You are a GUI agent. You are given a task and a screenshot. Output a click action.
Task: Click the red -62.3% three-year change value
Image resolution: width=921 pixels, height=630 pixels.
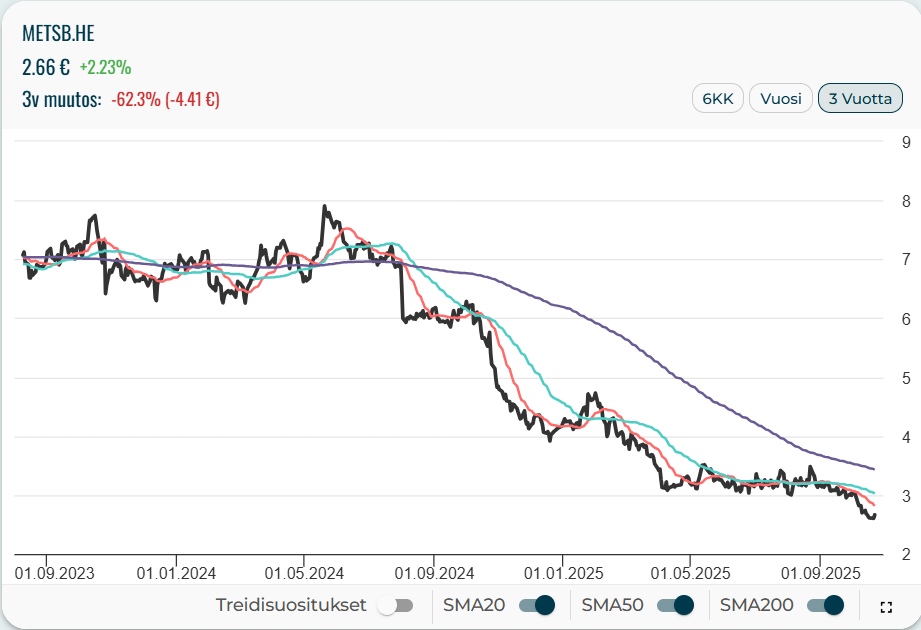165,99
